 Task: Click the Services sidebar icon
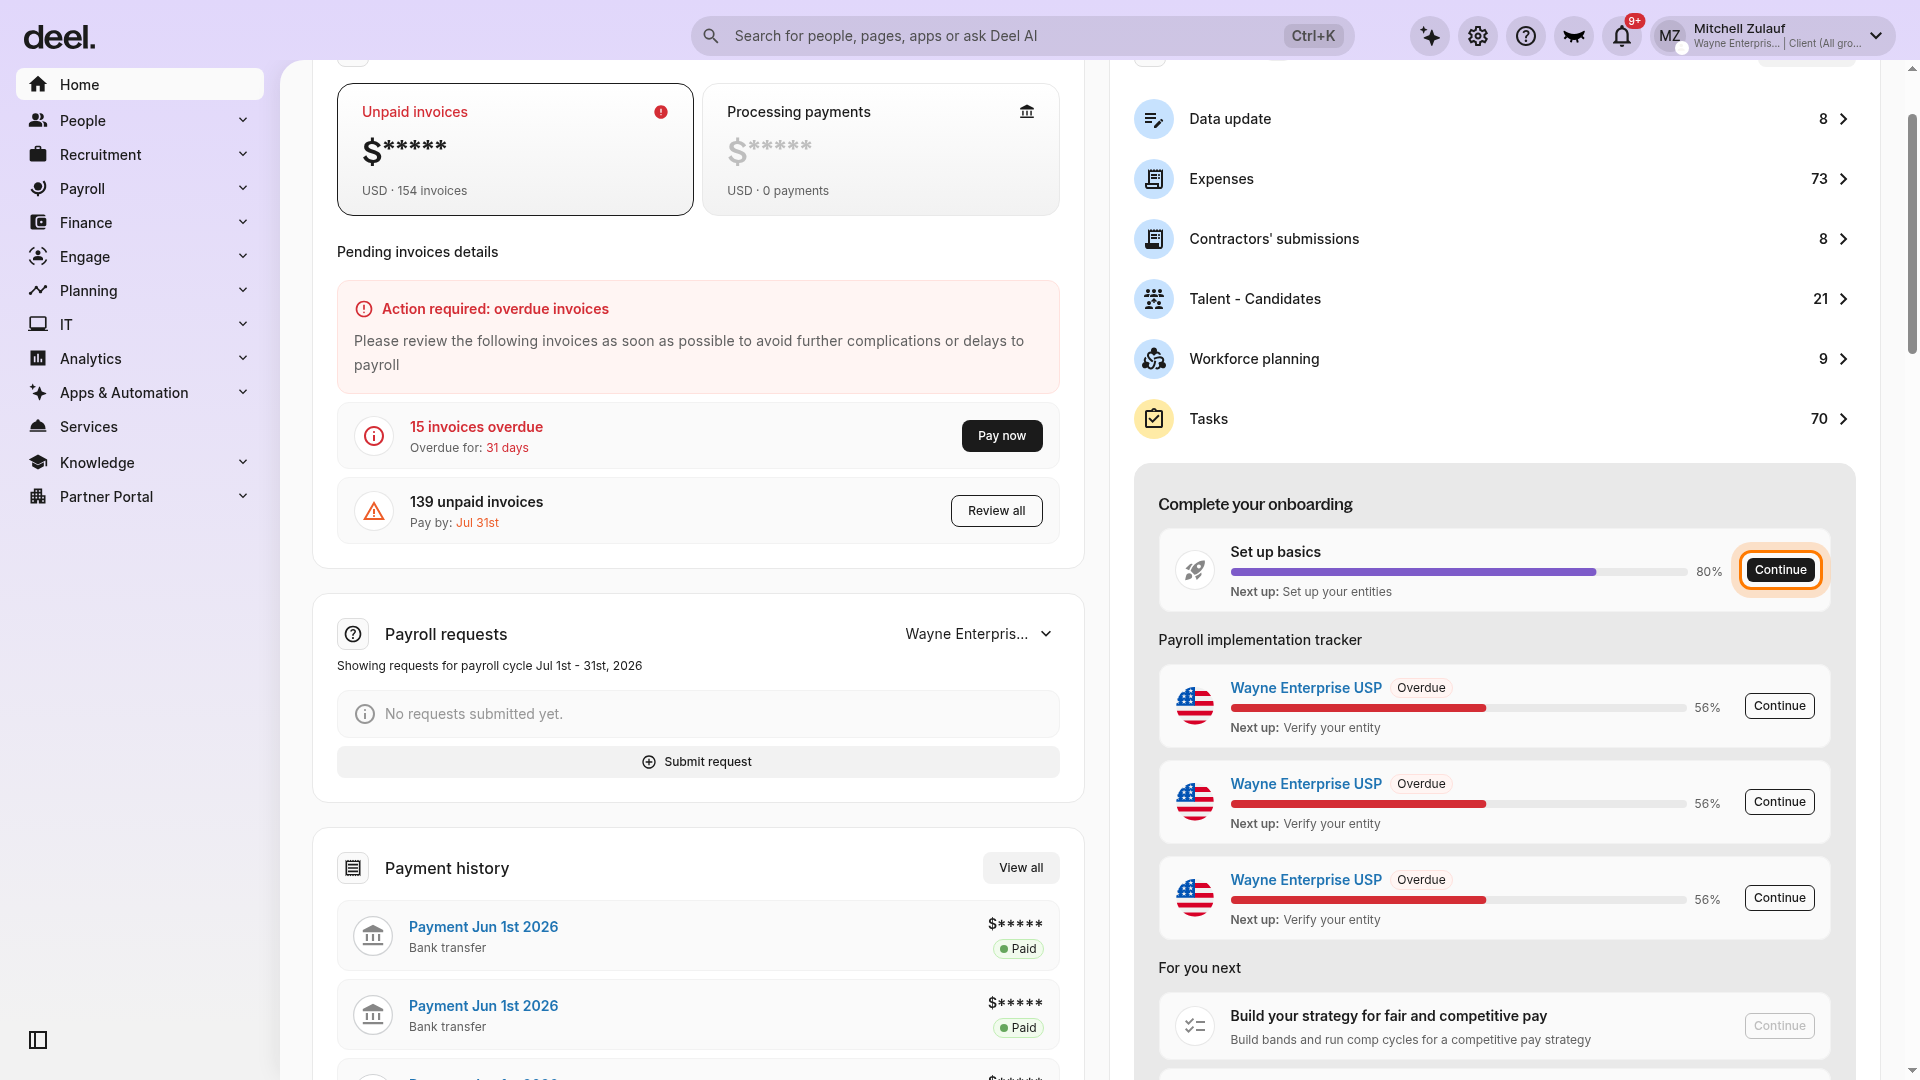38,427
